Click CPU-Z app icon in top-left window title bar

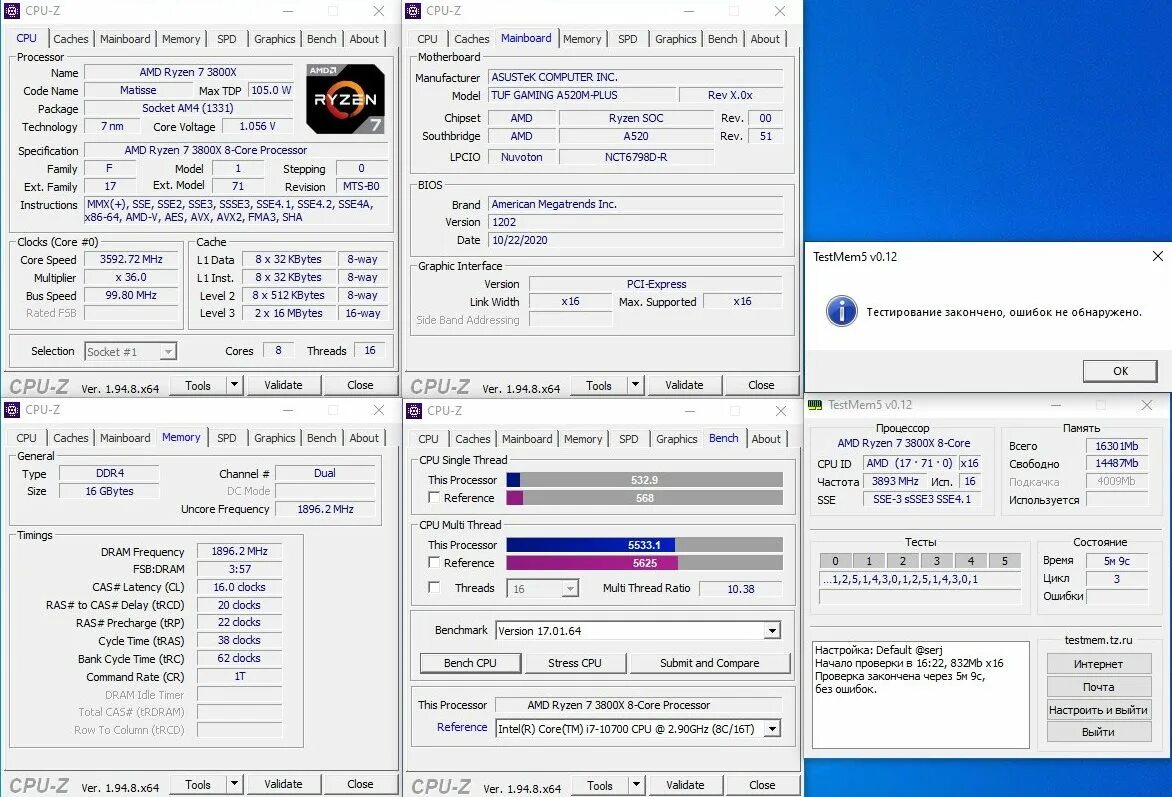tap(12, 10)
